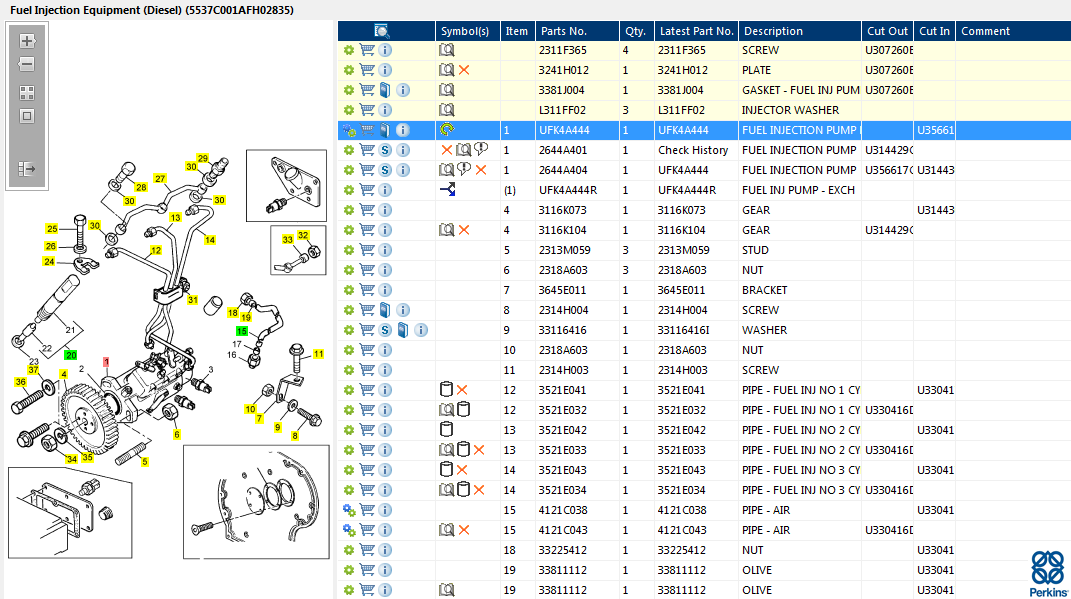The image size is (1071, 599).
Task: Click the Qty. column header
Action: pos(637,31)
